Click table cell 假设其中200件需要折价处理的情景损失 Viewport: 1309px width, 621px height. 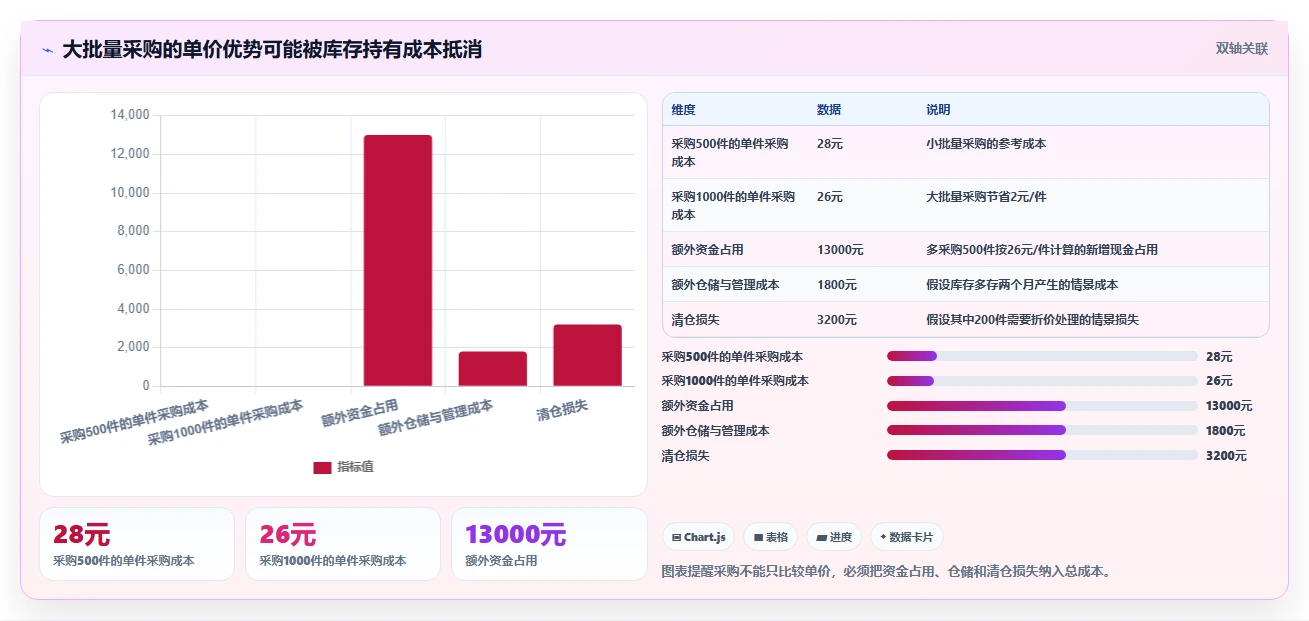point(1032,320)
